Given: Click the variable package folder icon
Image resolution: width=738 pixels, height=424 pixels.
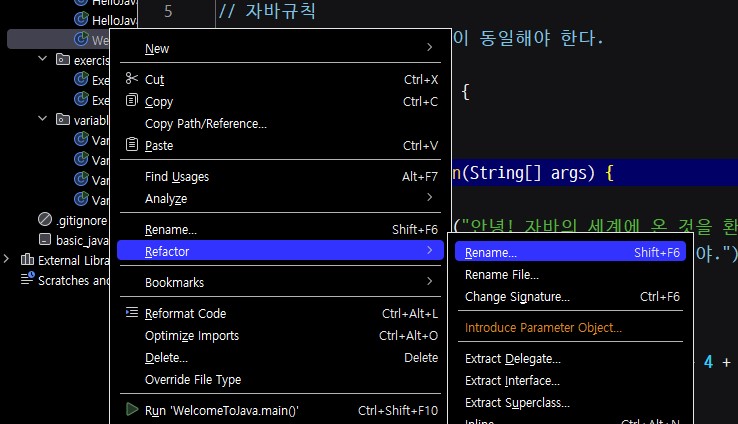Looking at the screenshot, I should 63,119.
